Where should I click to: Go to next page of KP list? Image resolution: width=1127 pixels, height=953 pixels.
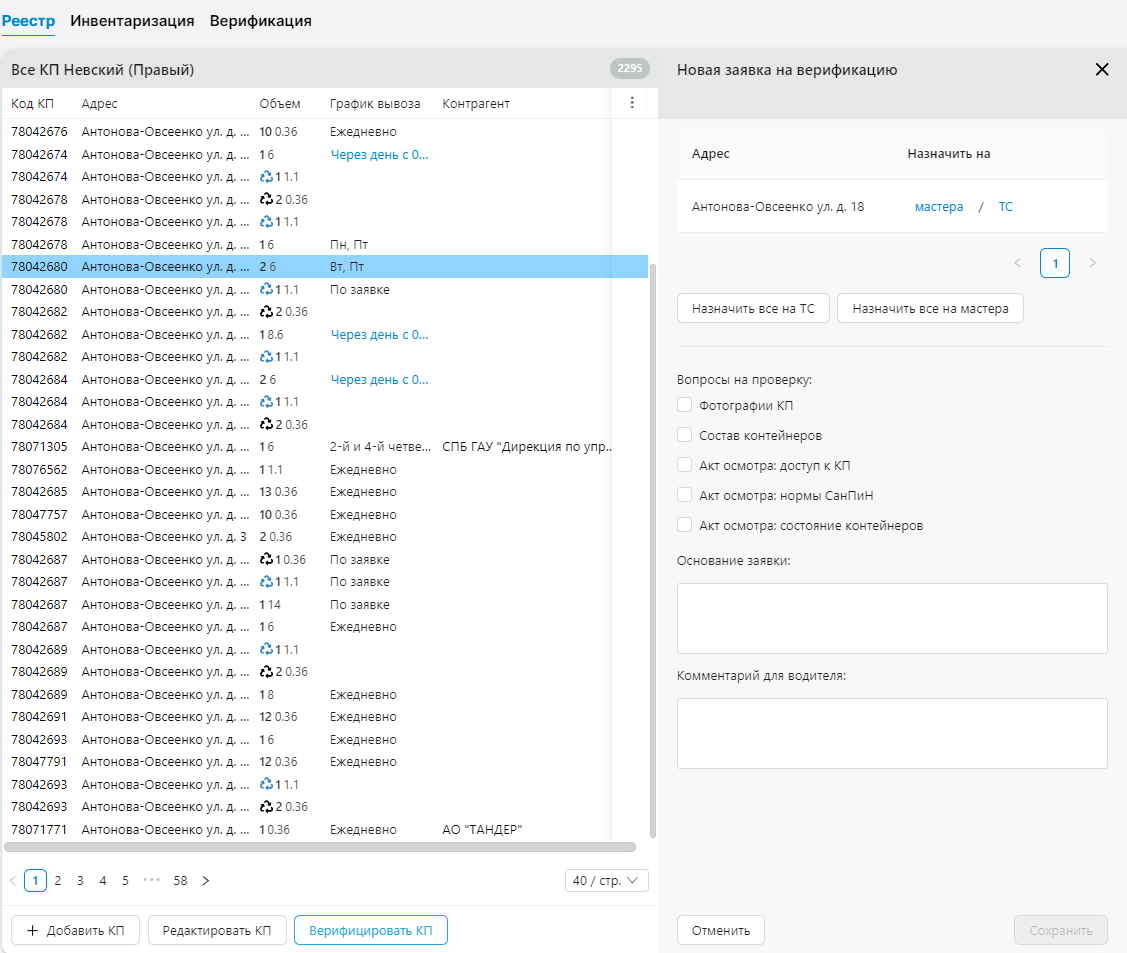pos(206,881)
